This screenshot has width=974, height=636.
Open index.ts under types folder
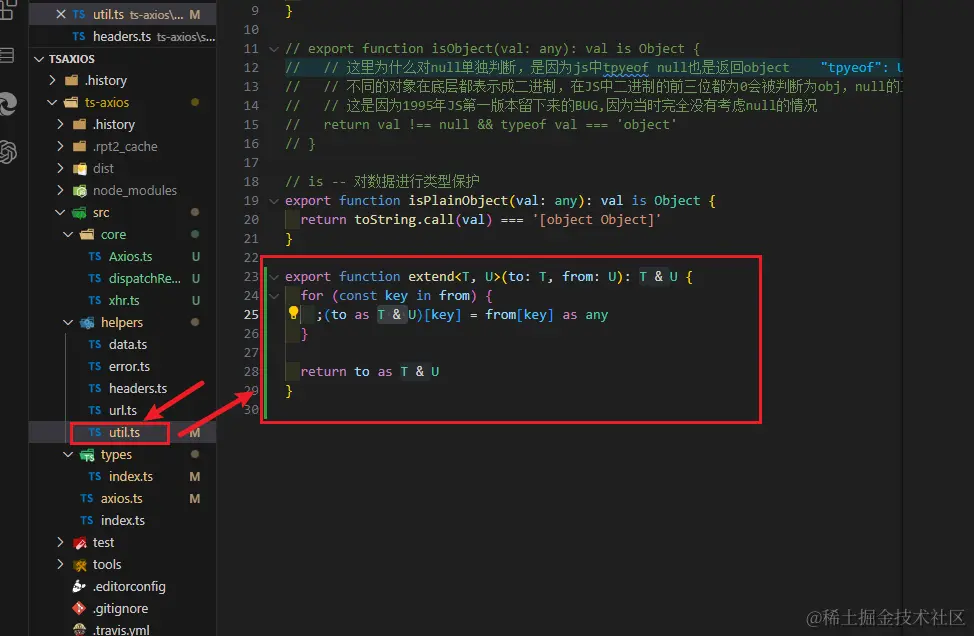pos(130,476)
